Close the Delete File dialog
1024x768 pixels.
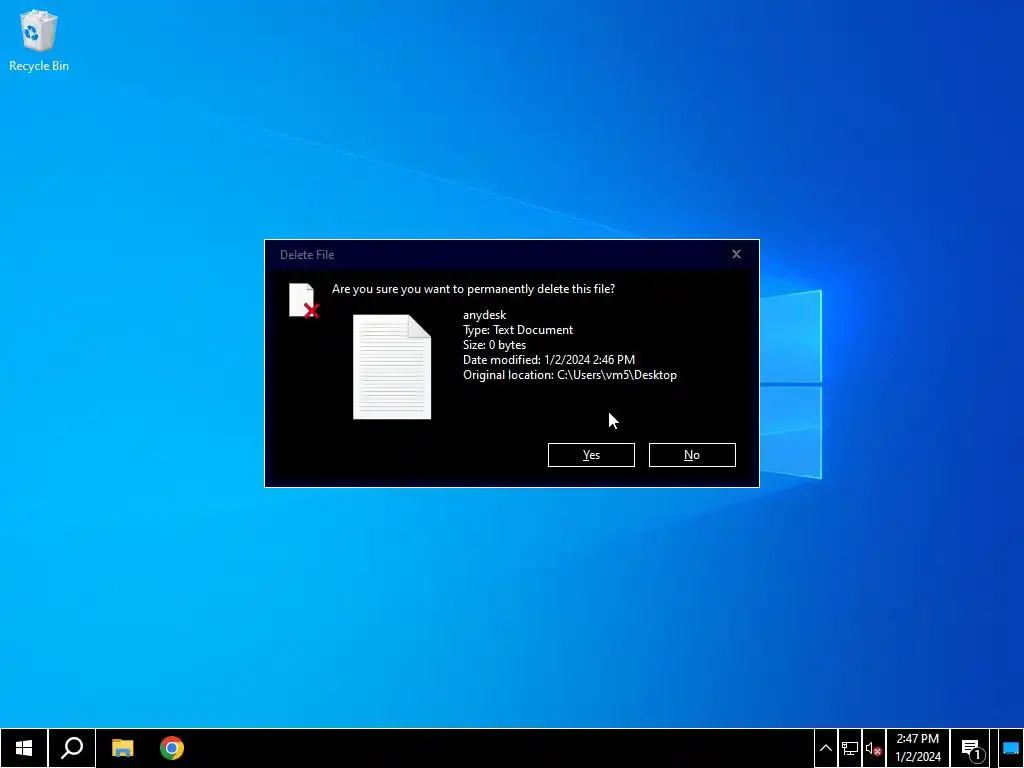[736, 254]
